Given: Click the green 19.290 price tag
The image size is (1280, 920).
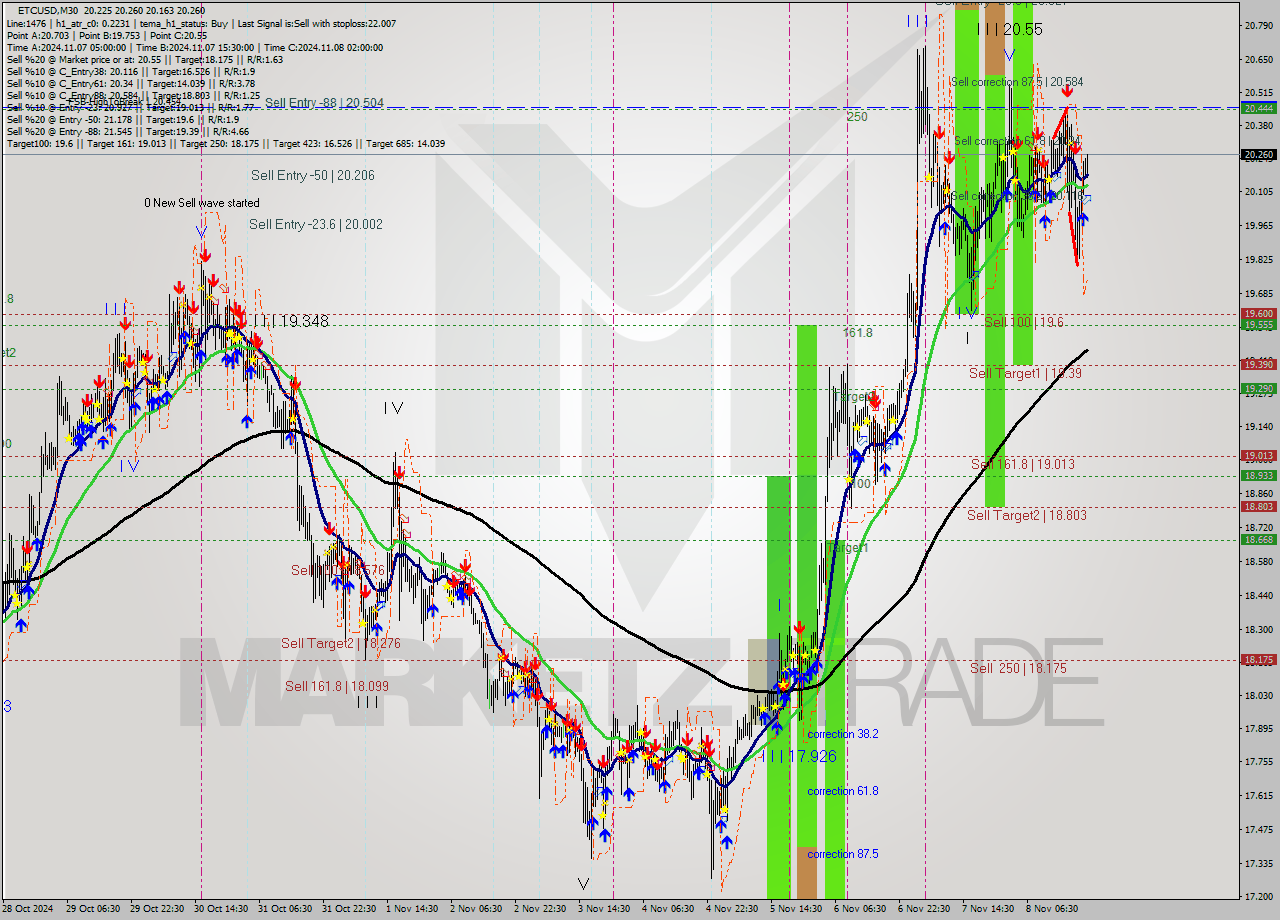Looking at the screenshot, I should (1258, 389).
